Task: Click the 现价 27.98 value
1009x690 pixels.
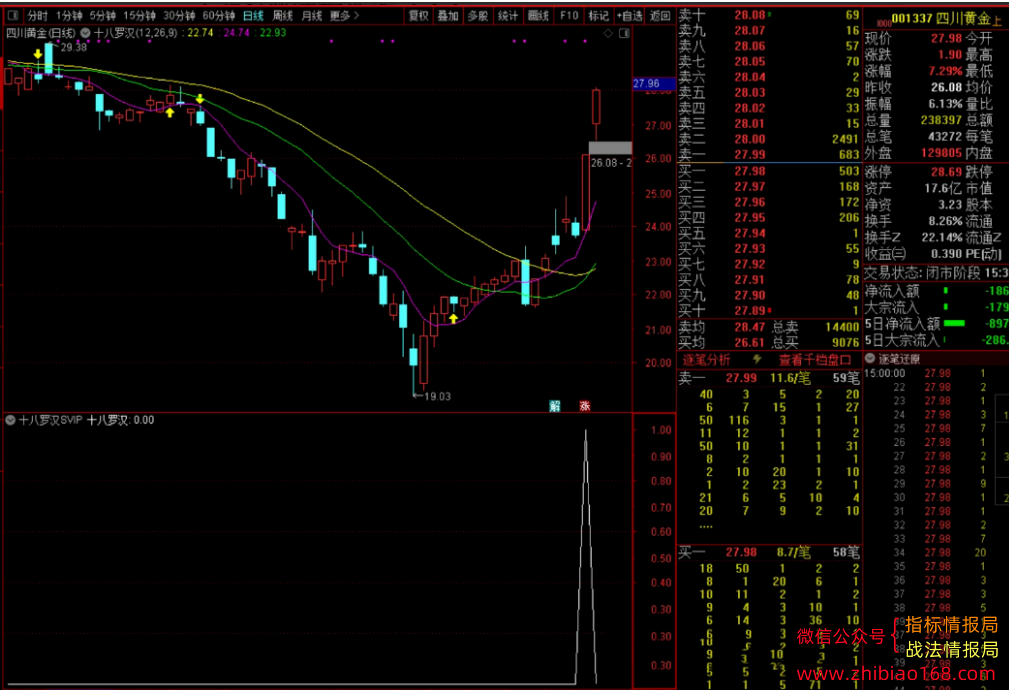Action: [946, 39]
